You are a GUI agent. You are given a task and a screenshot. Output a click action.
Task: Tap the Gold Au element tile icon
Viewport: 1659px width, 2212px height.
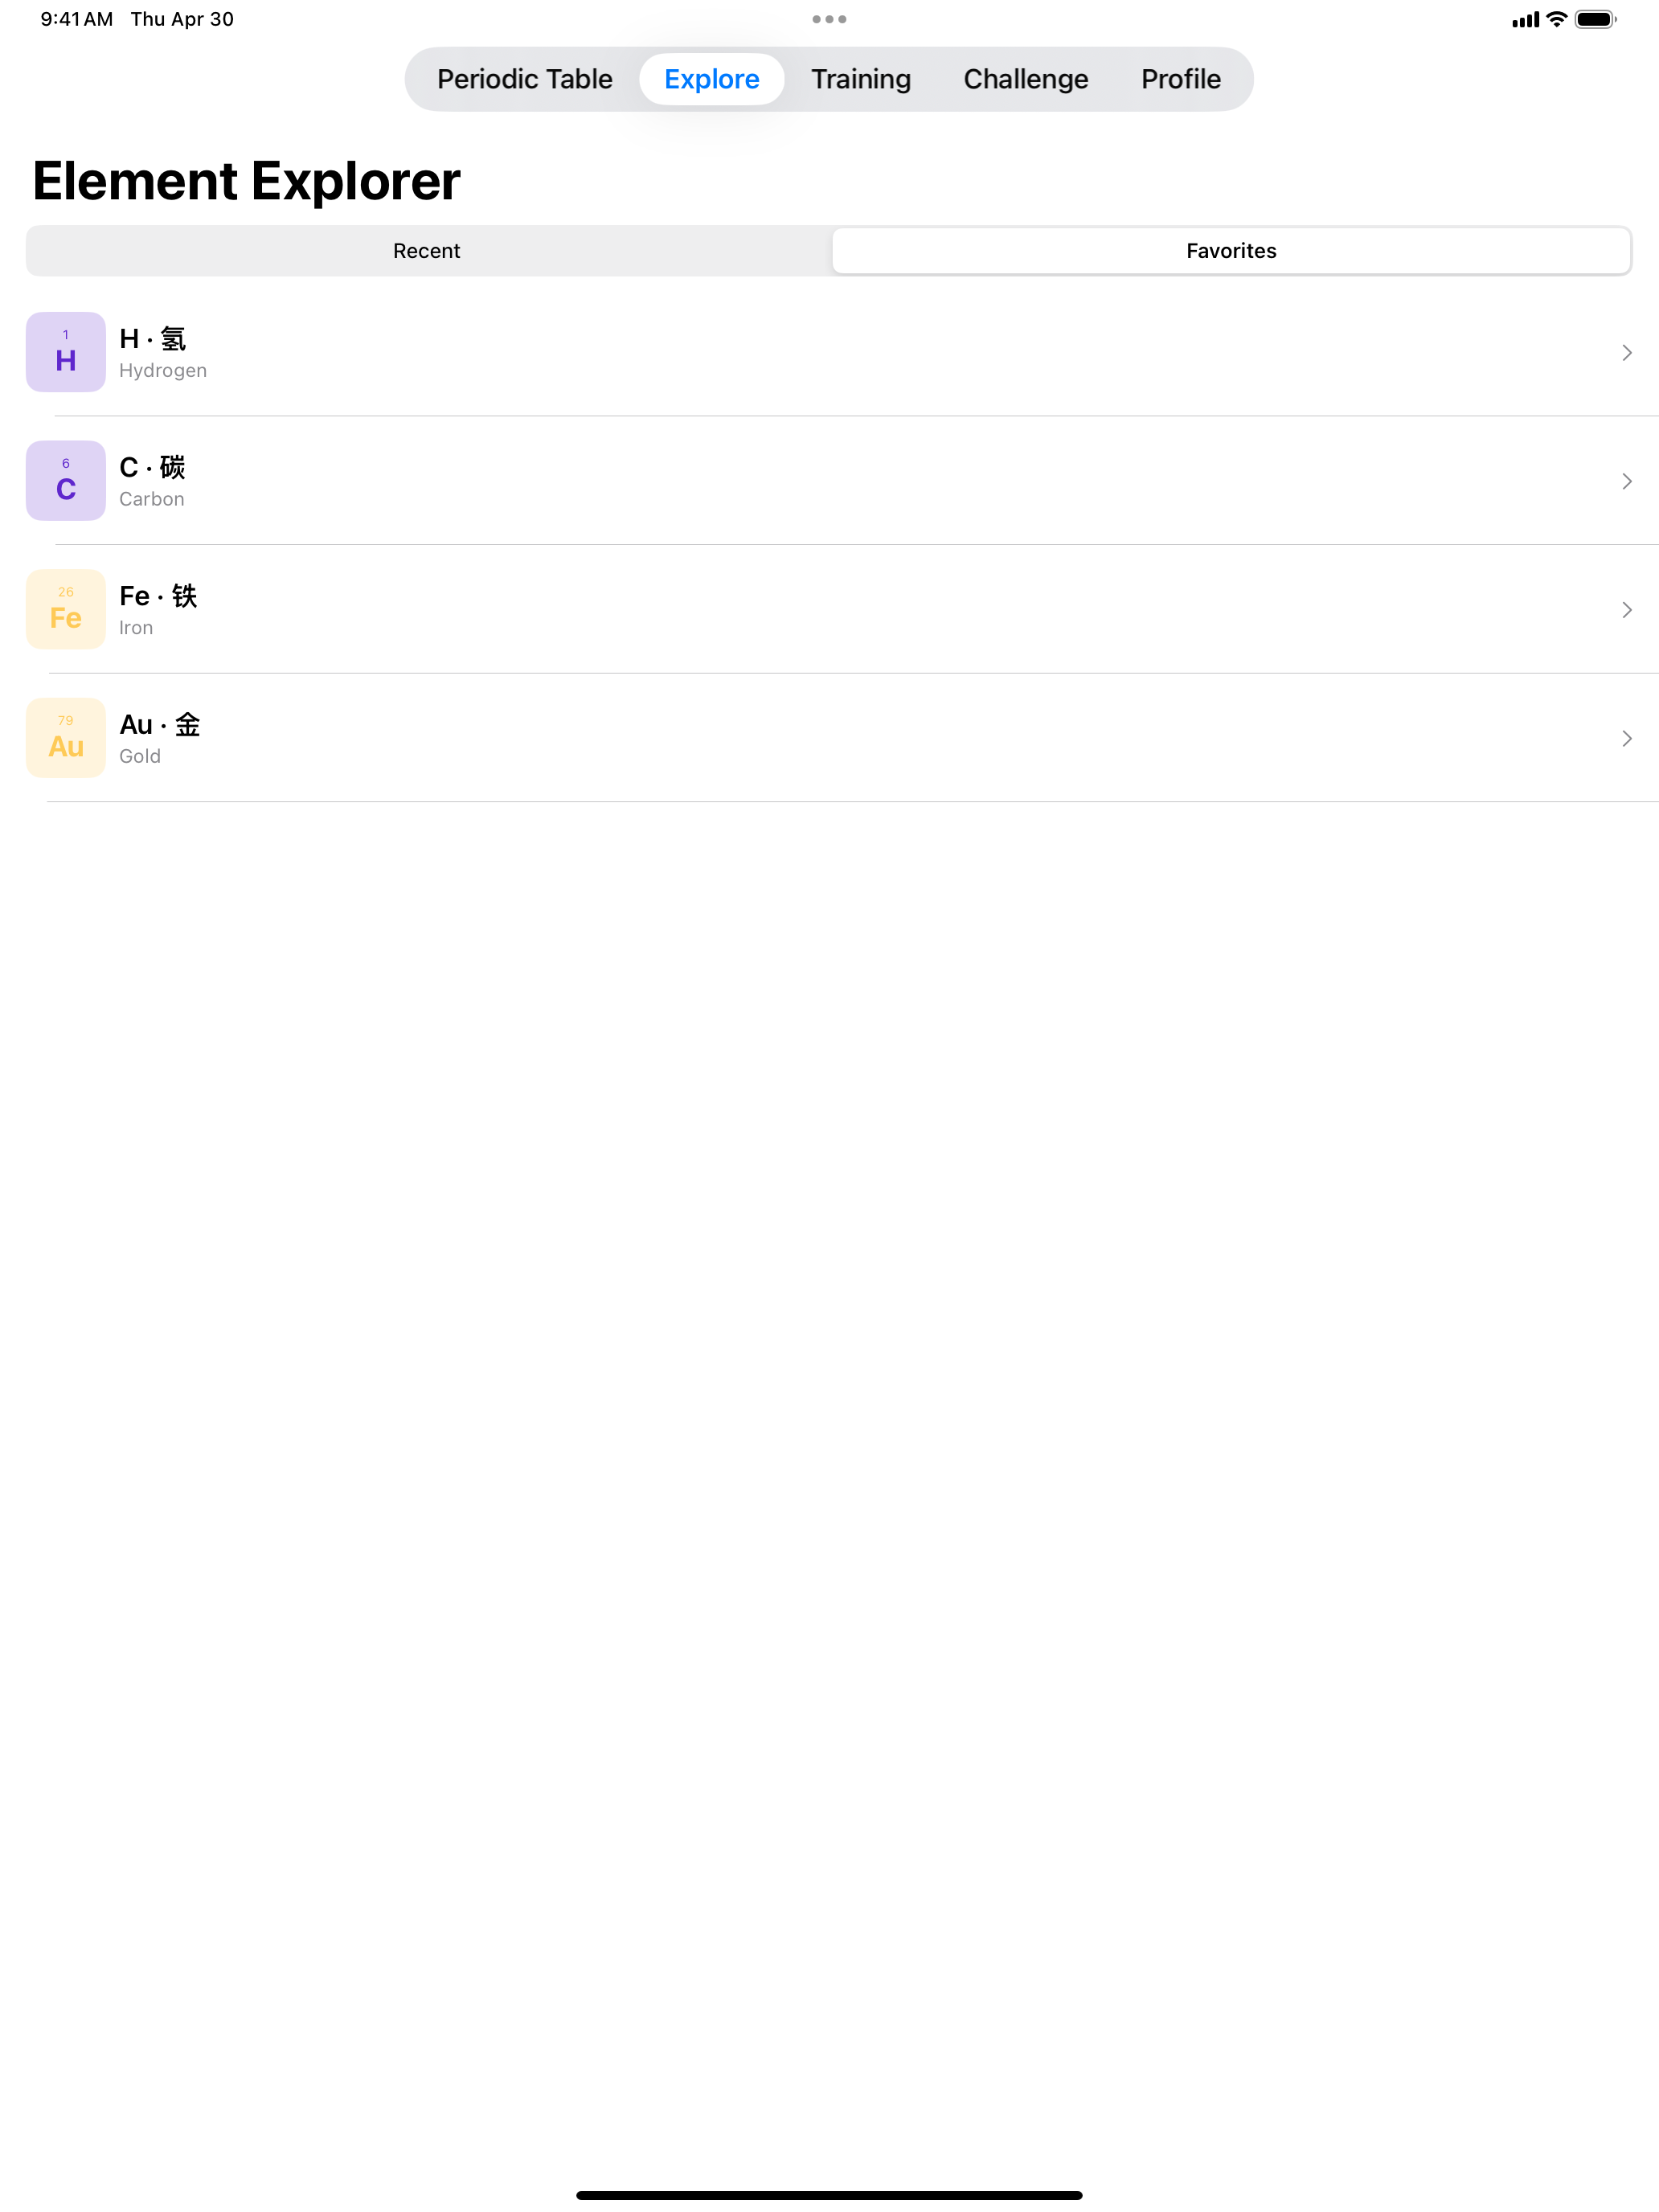(x=66, y=738)
